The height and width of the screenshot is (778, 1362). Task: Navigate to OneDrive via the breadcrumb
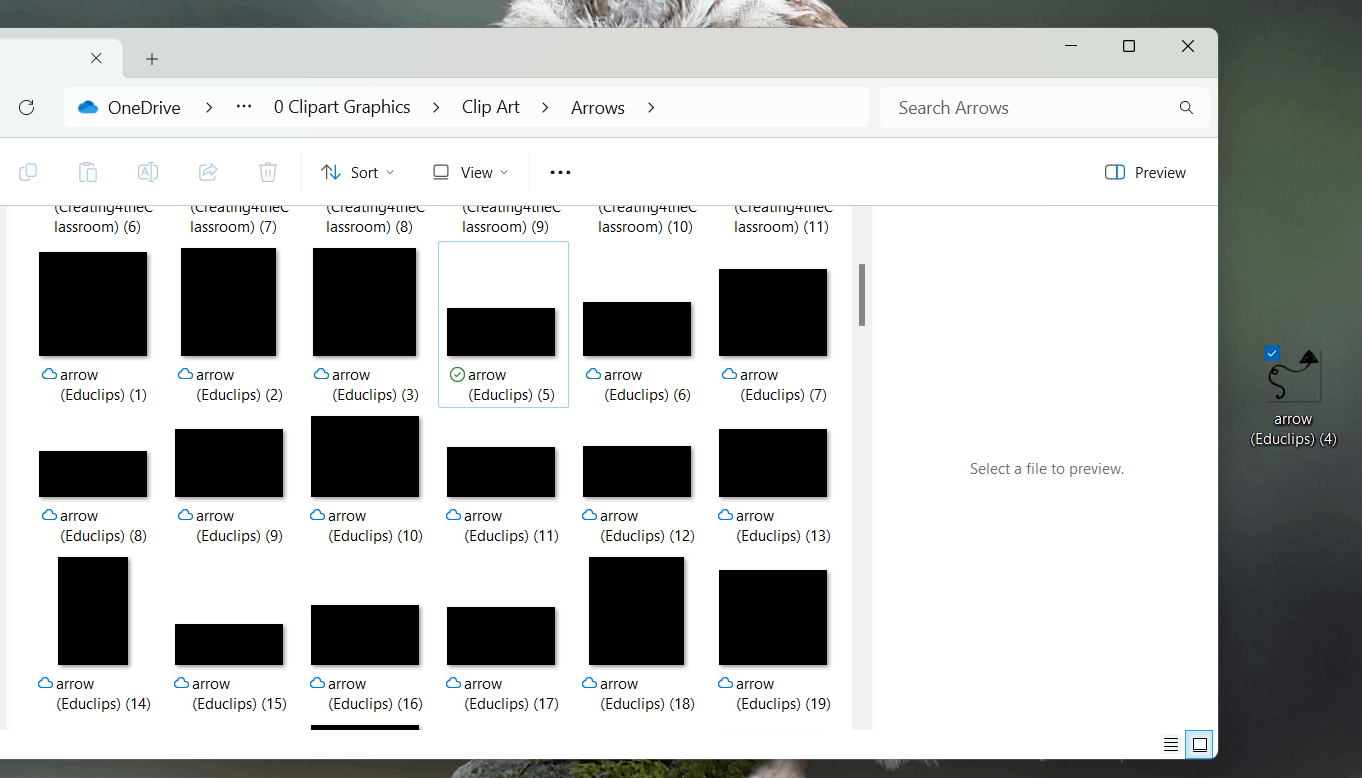point(140,107)
